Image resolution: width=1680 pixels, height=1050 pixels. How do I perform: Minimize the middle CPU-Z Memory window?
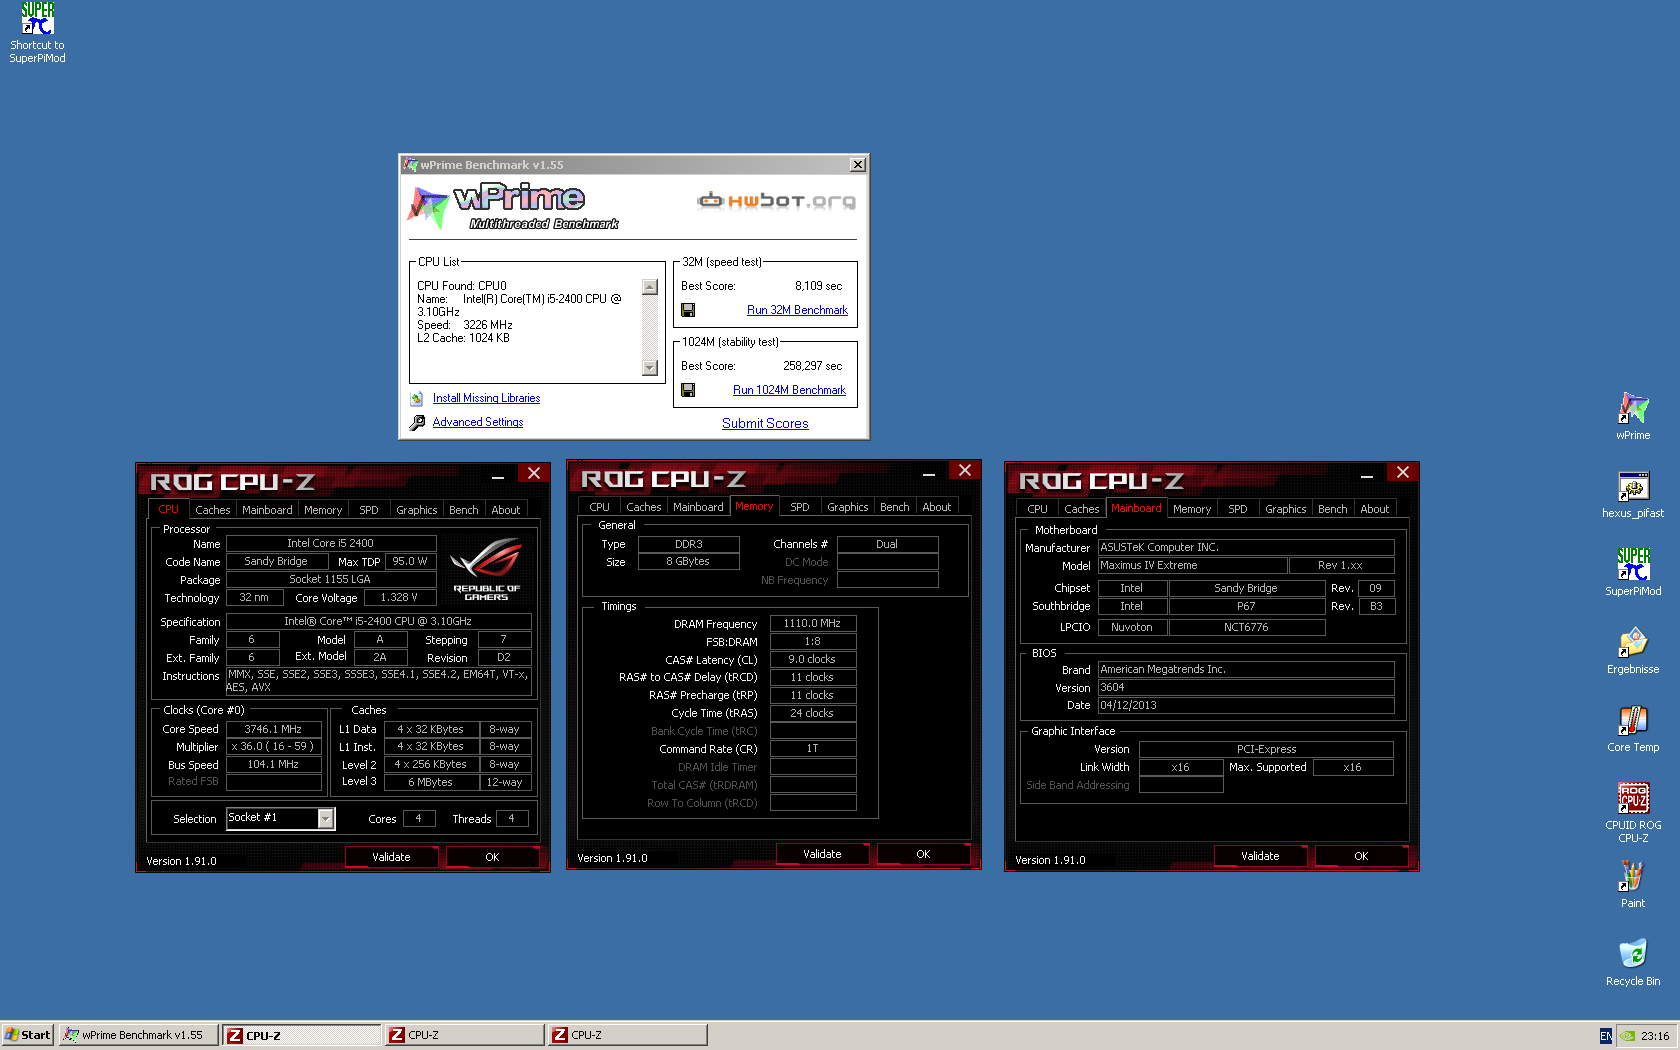(928, 474)
